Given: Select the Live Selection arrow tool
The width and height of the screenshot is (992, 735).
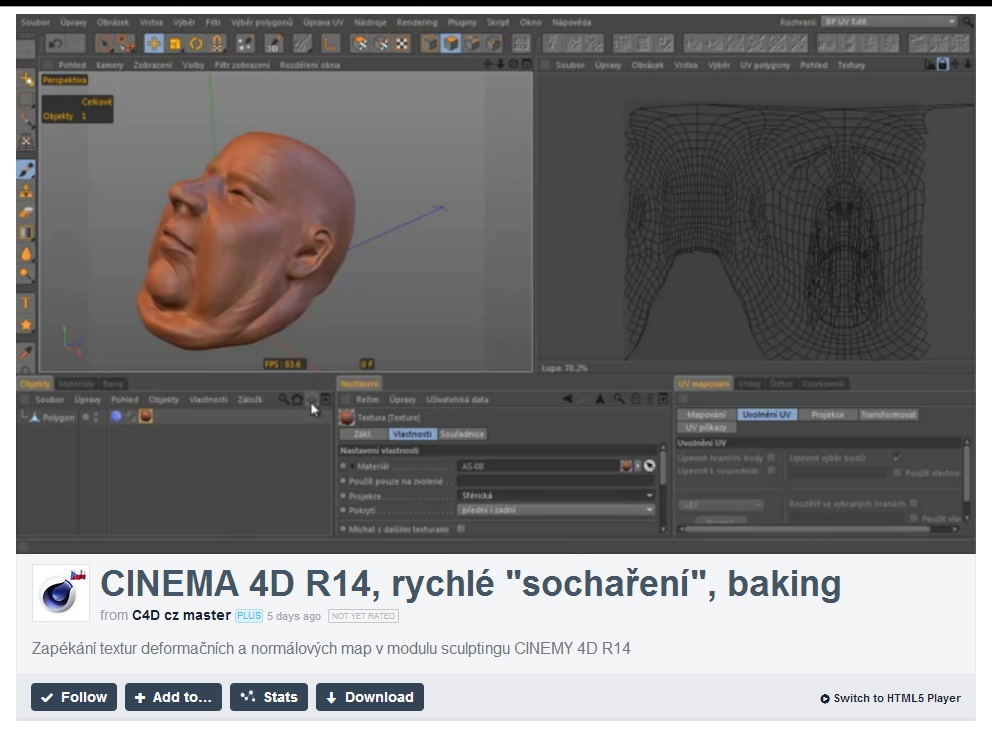Looking at the screenshot, I should coord(104,44).
